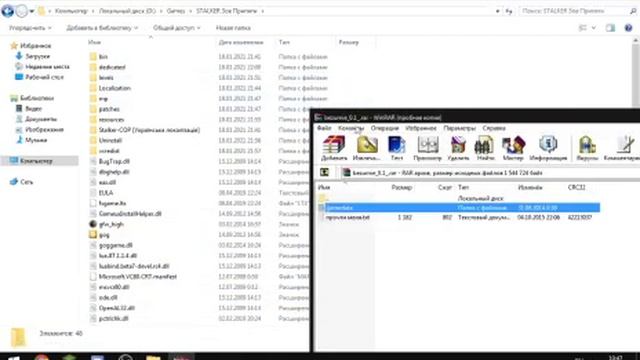640x360 pixels.
Task: Click the WinRAR Comment (Комментарий) toolbar icon
Action: coord(622,148)
